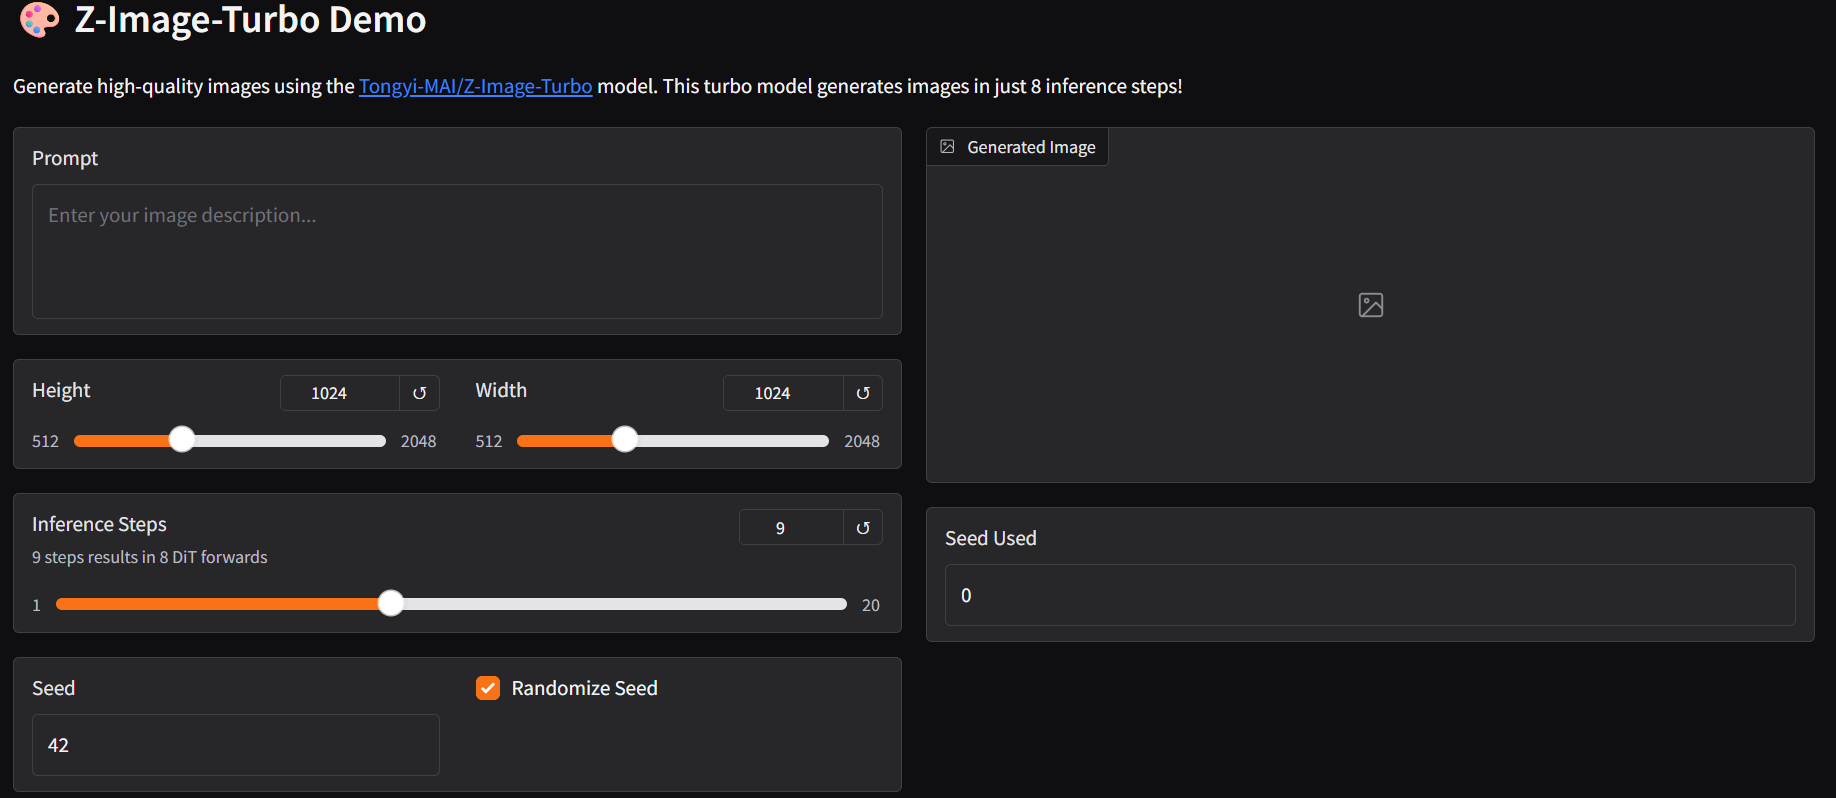The width and height of the screenshot is (1836, 798).
Task: Focus the Seed input showing 42
Action: pyautogui.click(x=235, y=745)
